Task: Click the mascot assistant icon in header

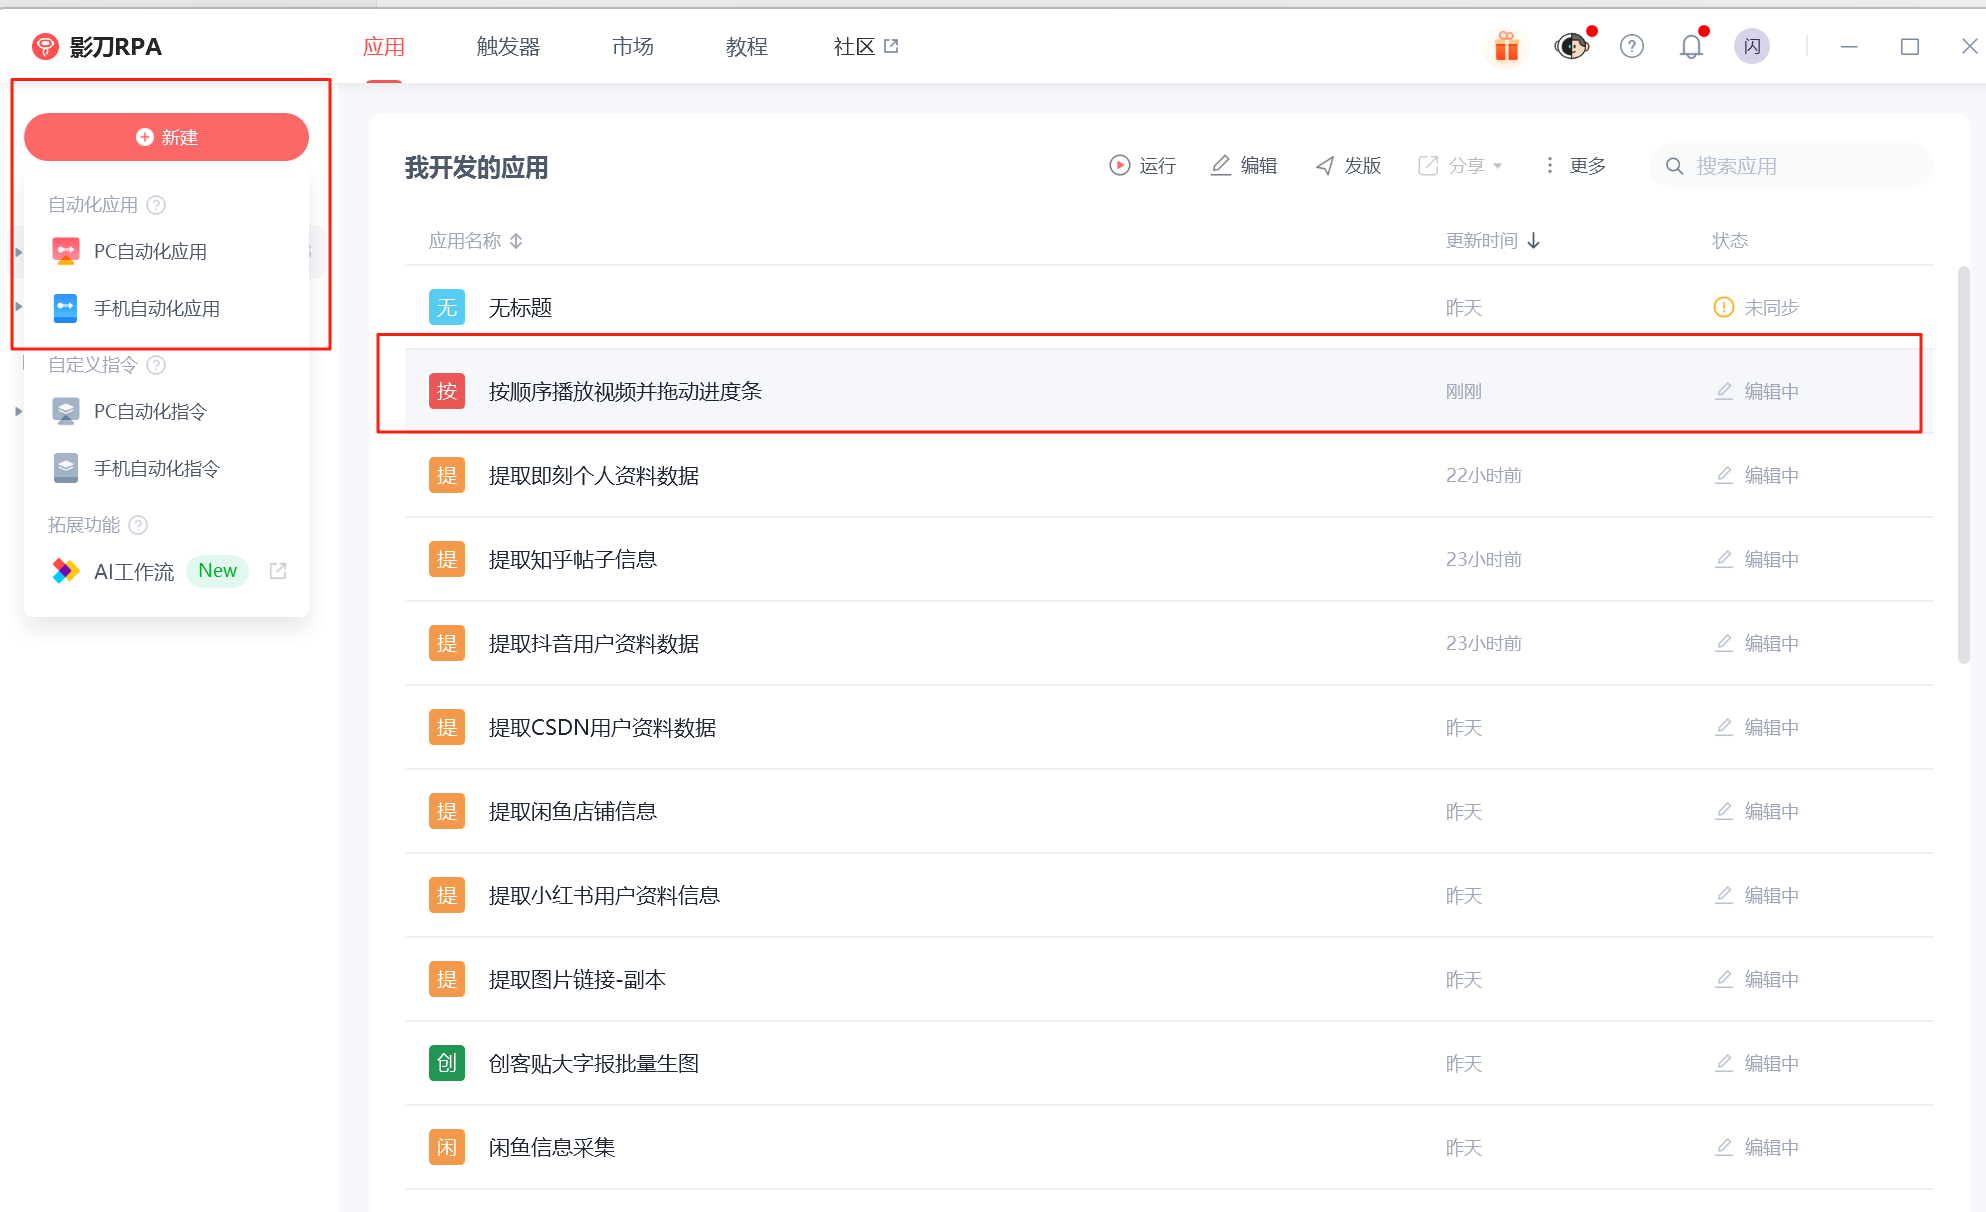Action: tap(1571, 47)
